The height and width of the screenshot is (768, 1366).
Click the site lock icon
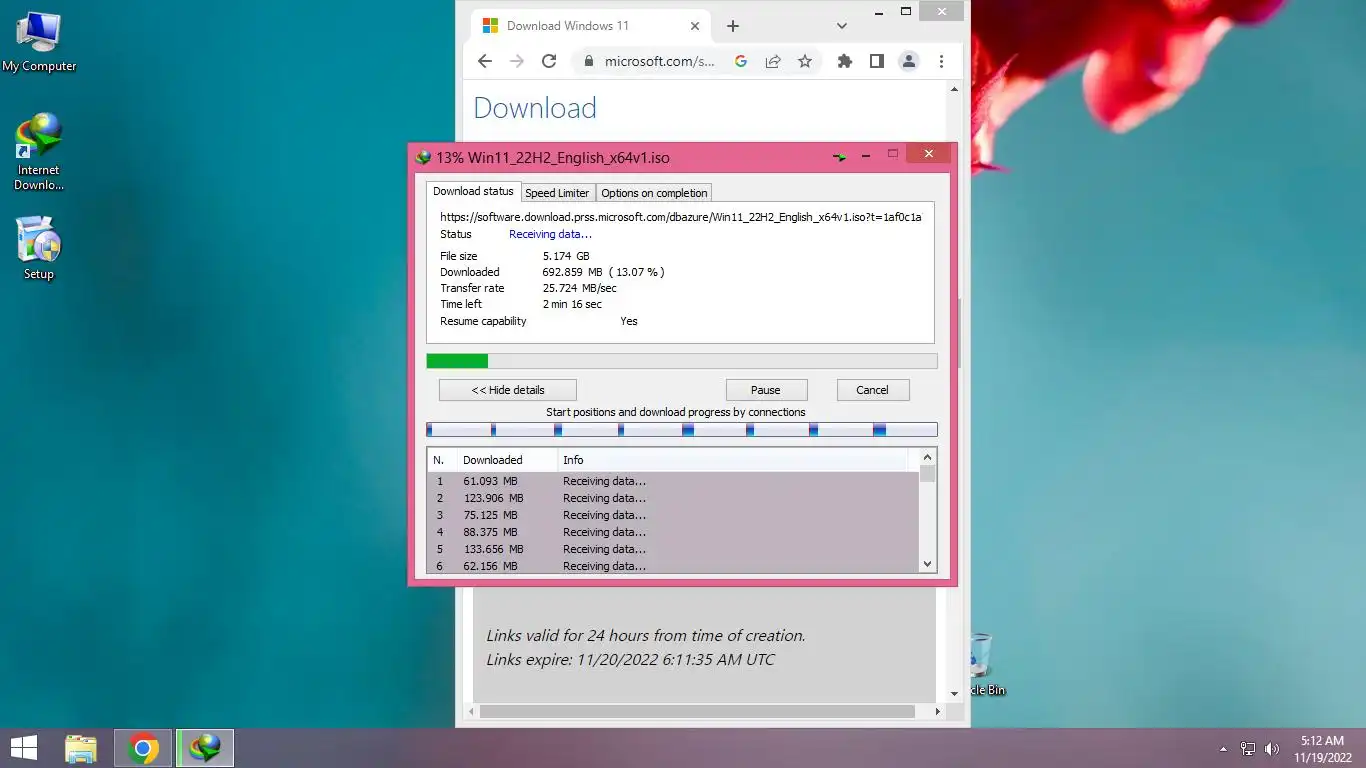point(589,61)
